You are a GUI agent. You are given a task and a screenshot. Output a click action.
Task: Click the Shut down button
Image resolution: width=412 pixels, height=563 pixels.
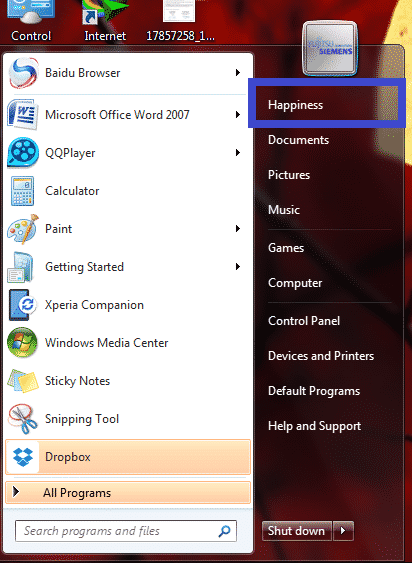(296, 531)
